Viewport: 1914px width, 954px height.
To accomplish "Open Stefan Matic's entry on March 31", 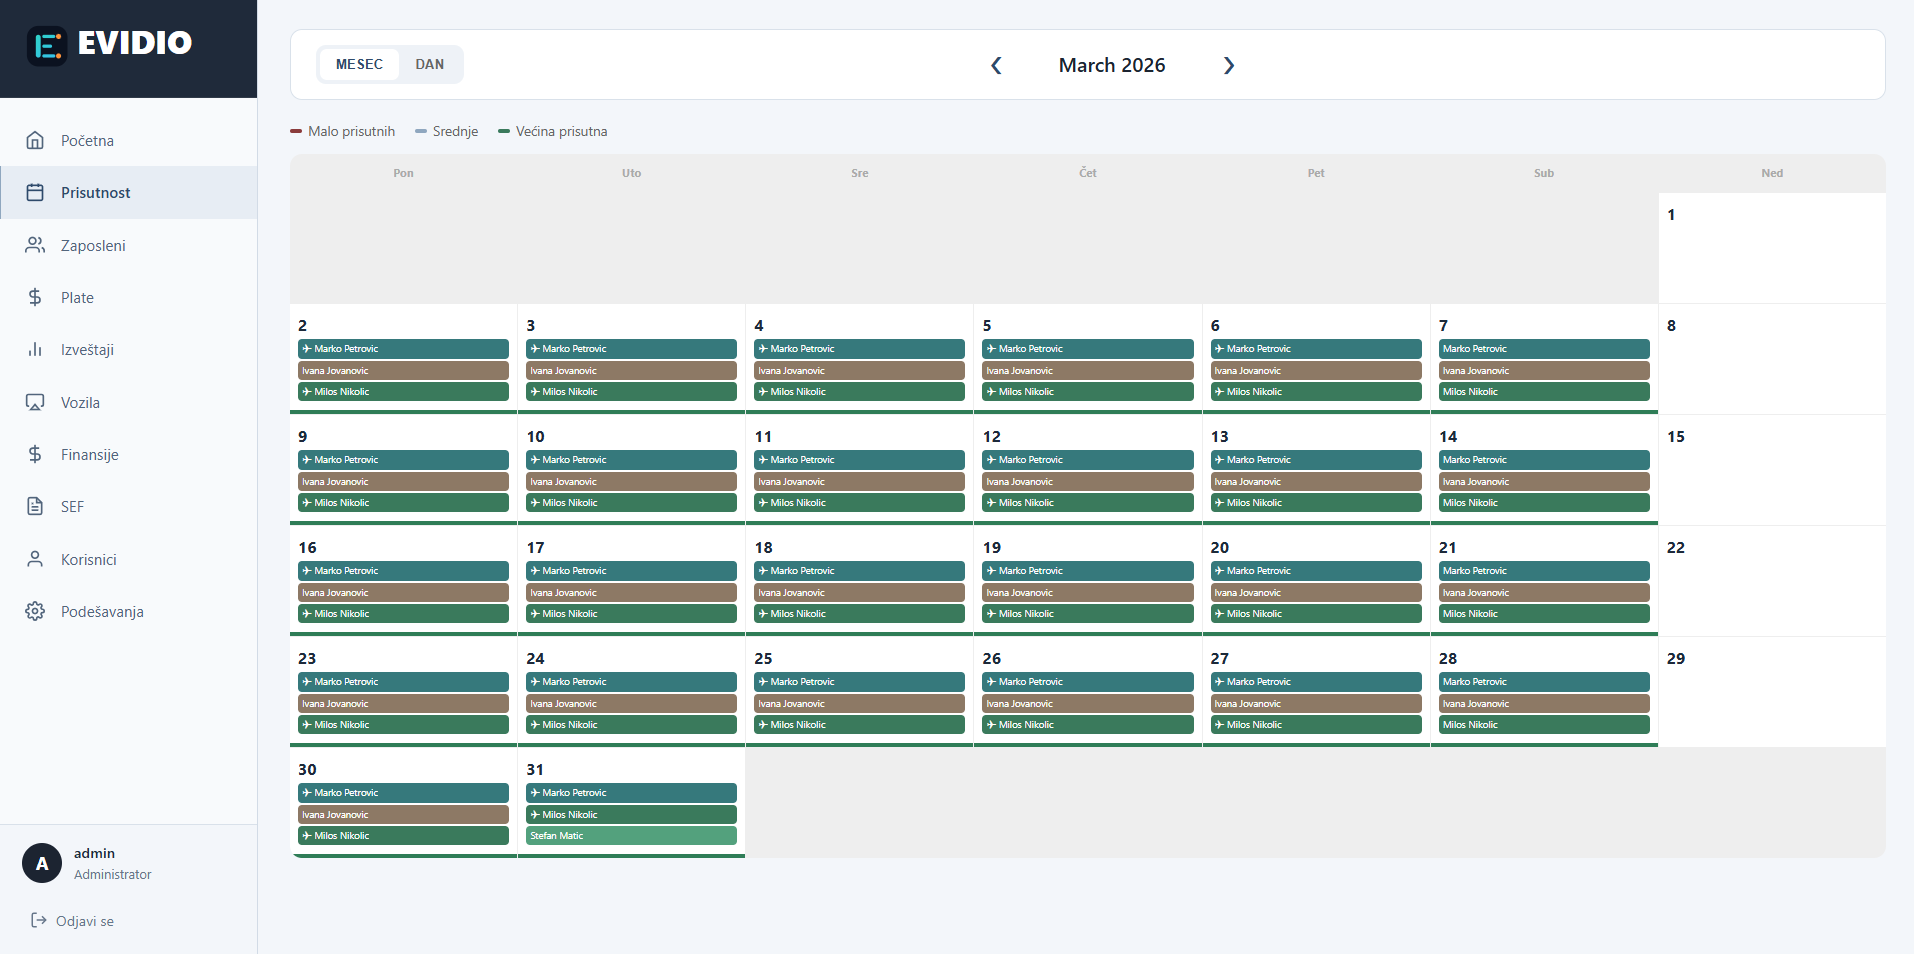I will (630, 835).
